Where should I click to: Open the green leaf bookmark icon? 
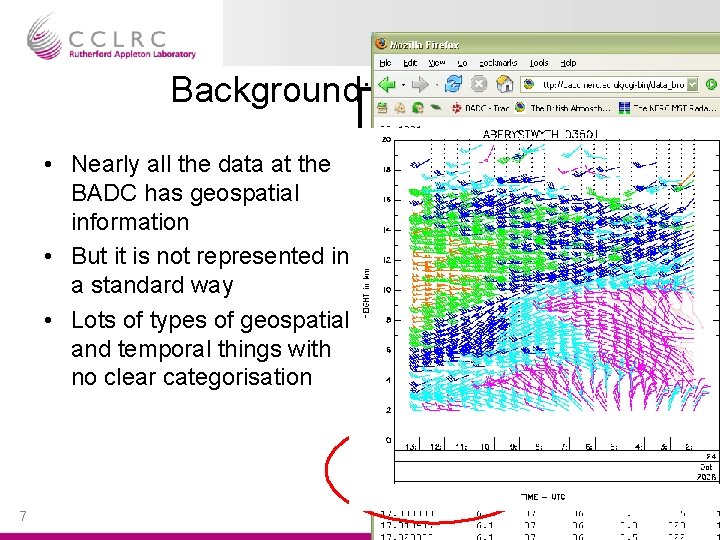435,108
